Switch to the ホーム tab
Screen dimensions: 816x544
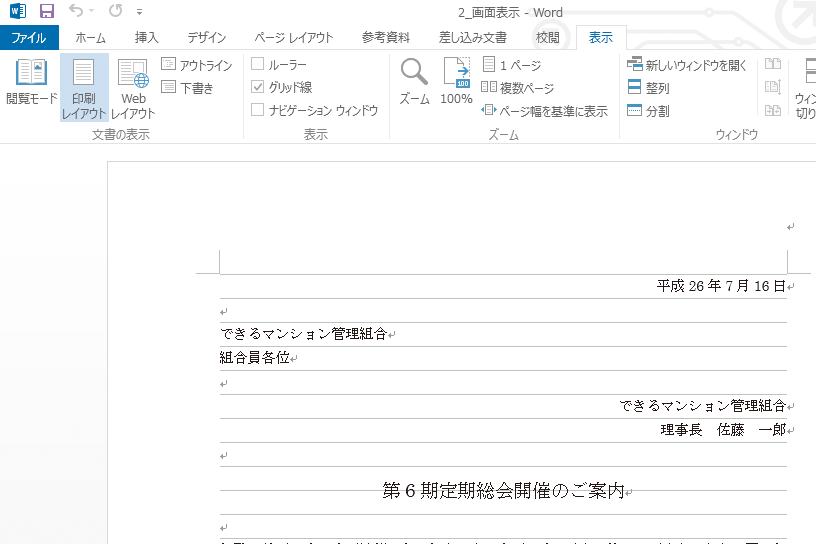pos(90,37)
